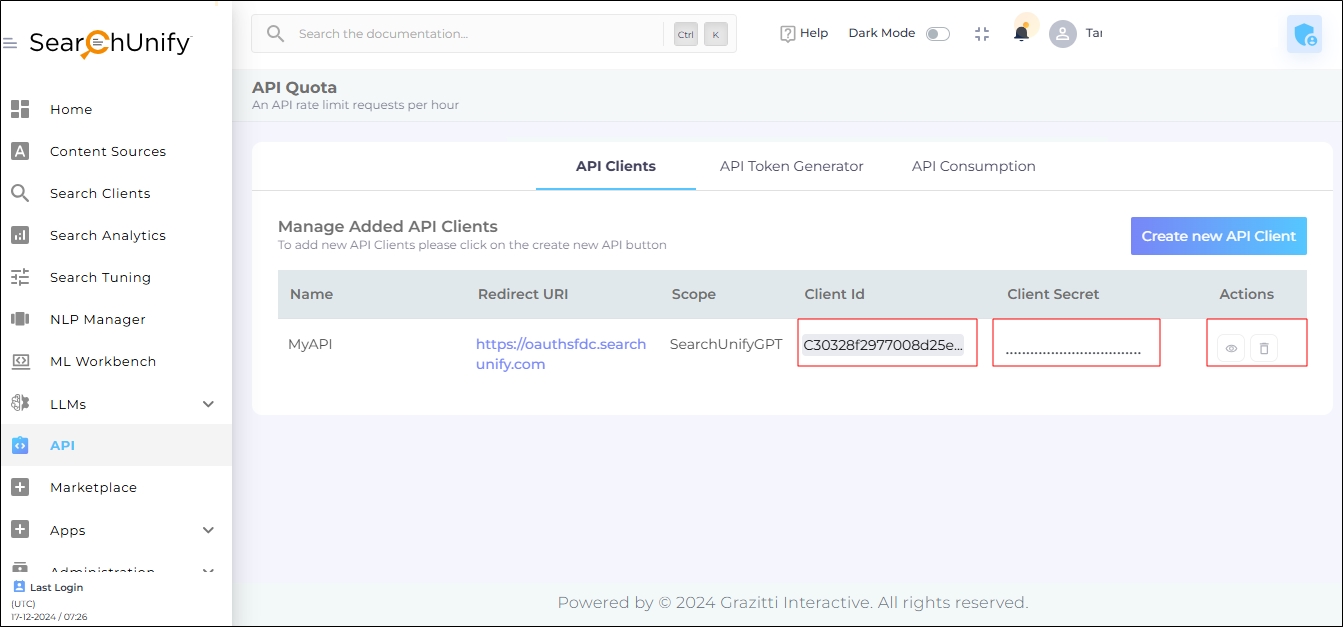Switch to the API Consumption tab
This screenshot has height=627, width=1343.
(973, 166)
